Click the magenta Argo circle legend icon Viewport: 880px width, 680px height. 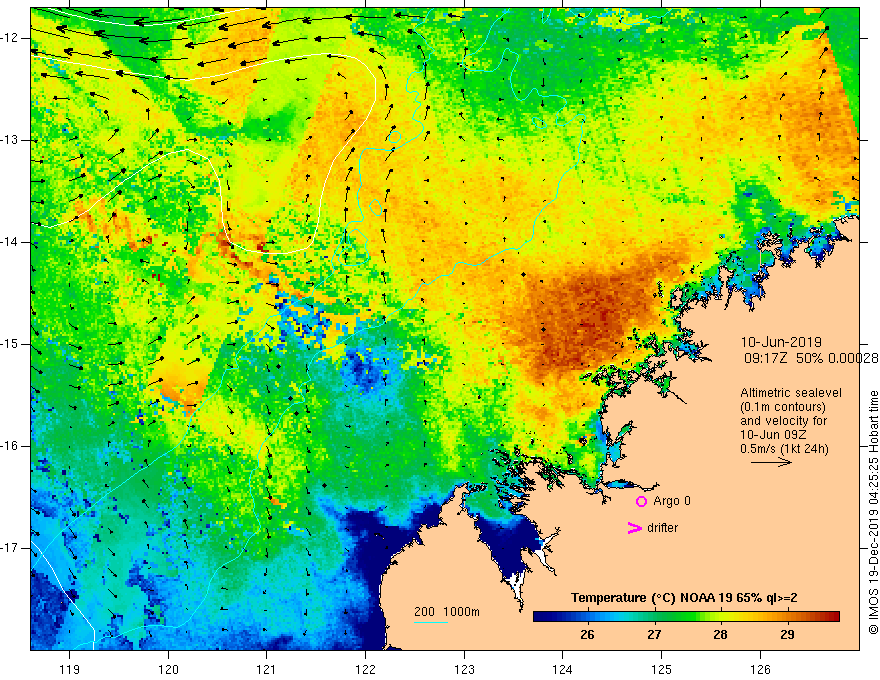coord(641,501)
